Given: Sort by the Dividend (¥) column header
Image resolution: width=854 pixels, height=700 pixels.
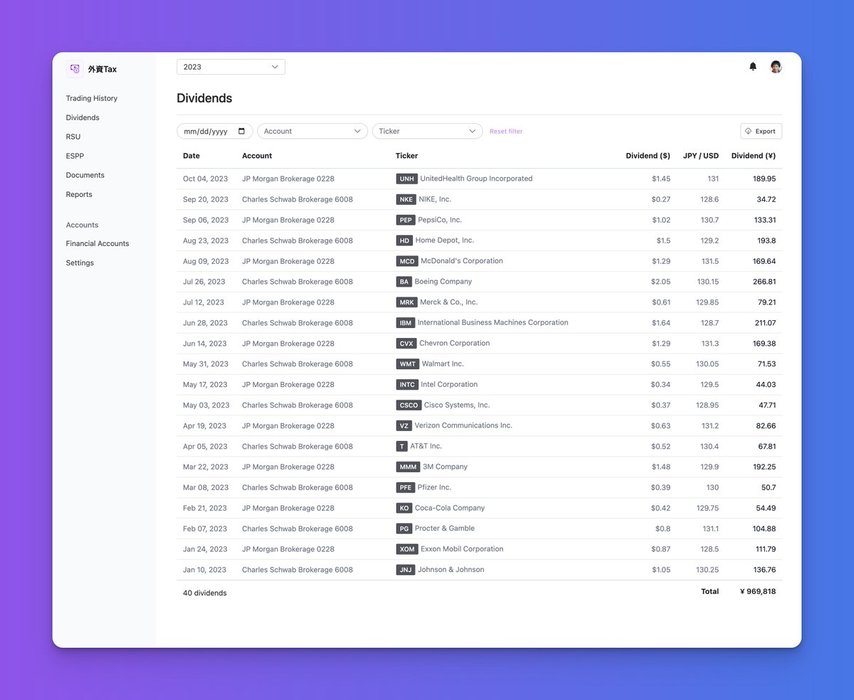Looking at the screenshot, I should coord(753,156).
